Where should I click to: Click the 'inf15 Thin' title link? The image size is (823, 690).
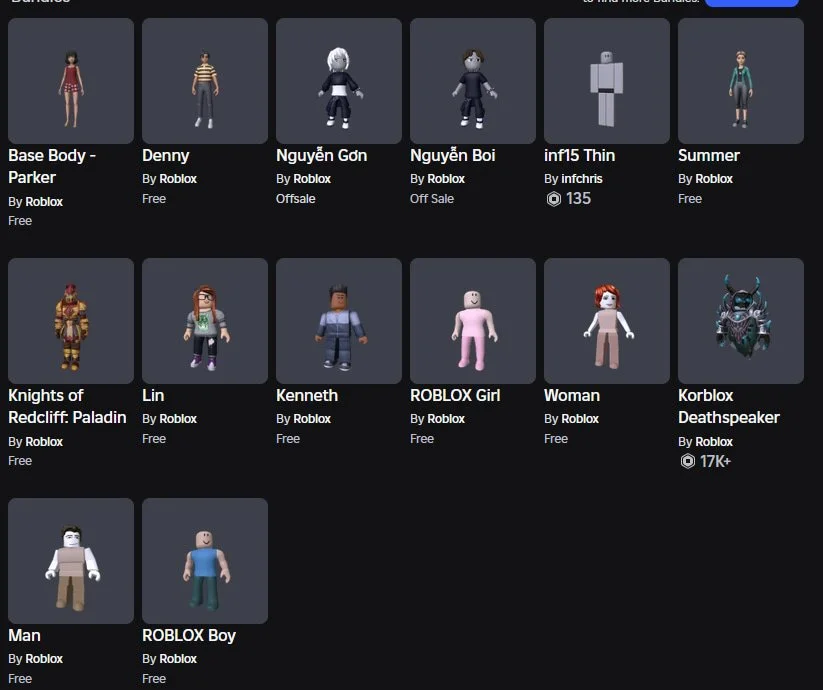pyautogui.click(x=579, y=155)
